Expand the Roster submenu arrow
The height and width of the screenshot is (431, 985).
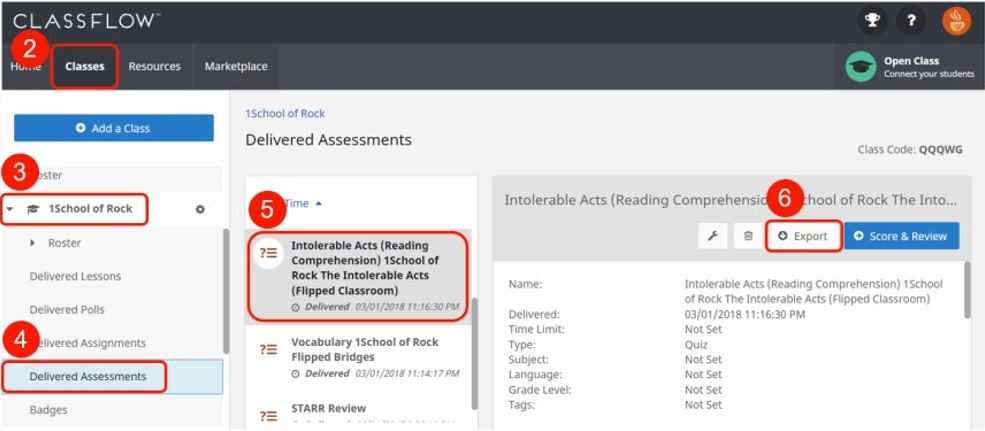coord(32,243)
